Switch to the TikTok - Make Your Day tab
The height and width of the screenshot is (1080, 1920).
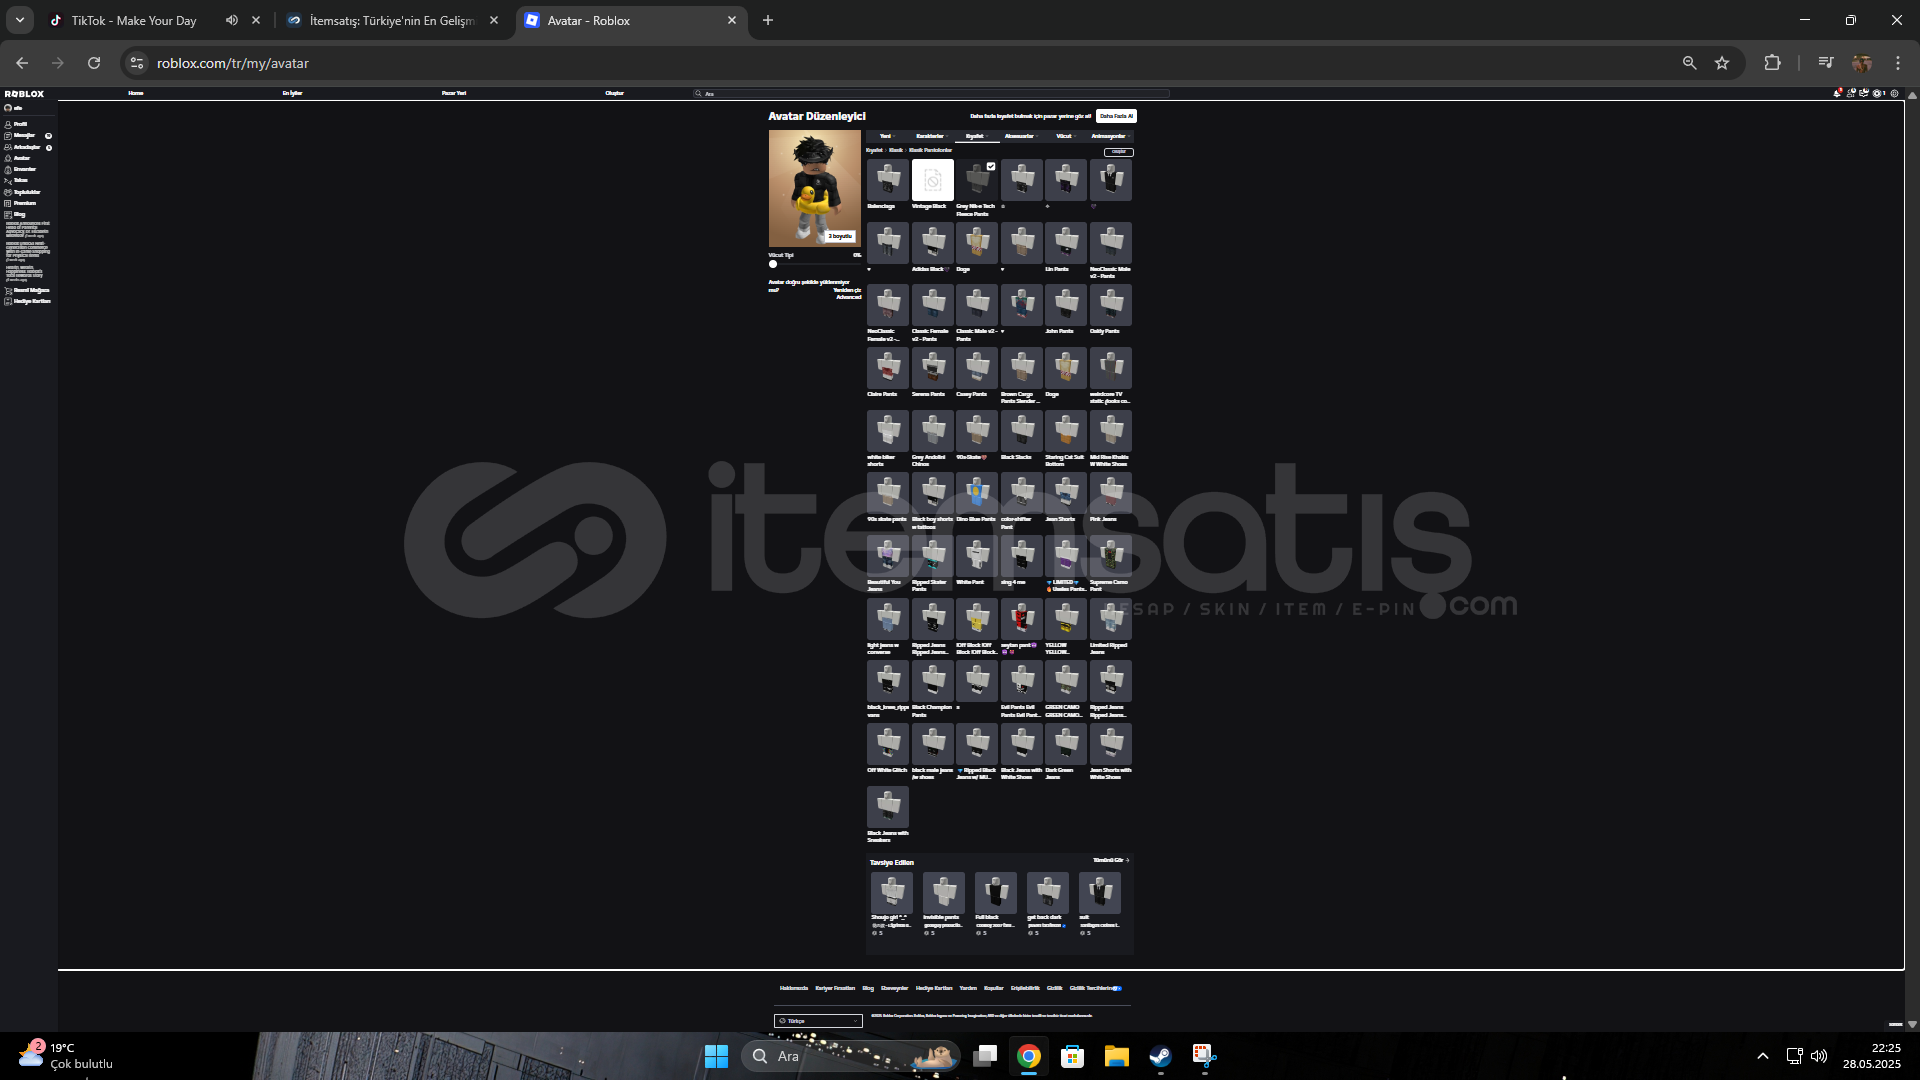(x=133, y=20)
